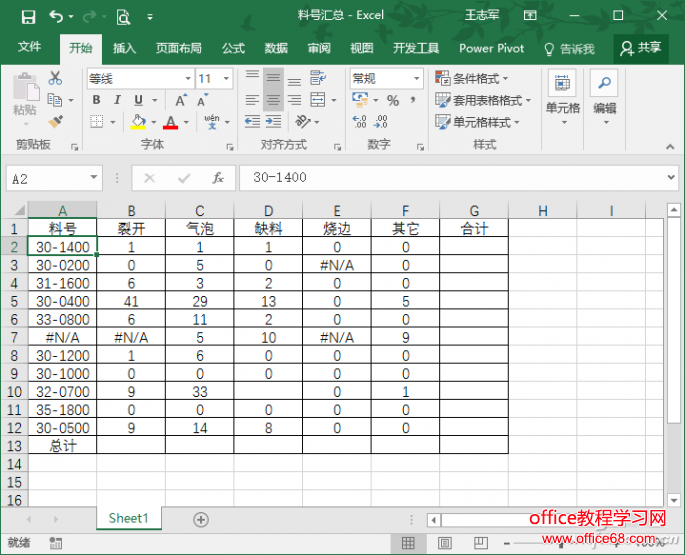Toggle center horizontal alignment
Screen dimensions: 685x555
pos(273,100)
